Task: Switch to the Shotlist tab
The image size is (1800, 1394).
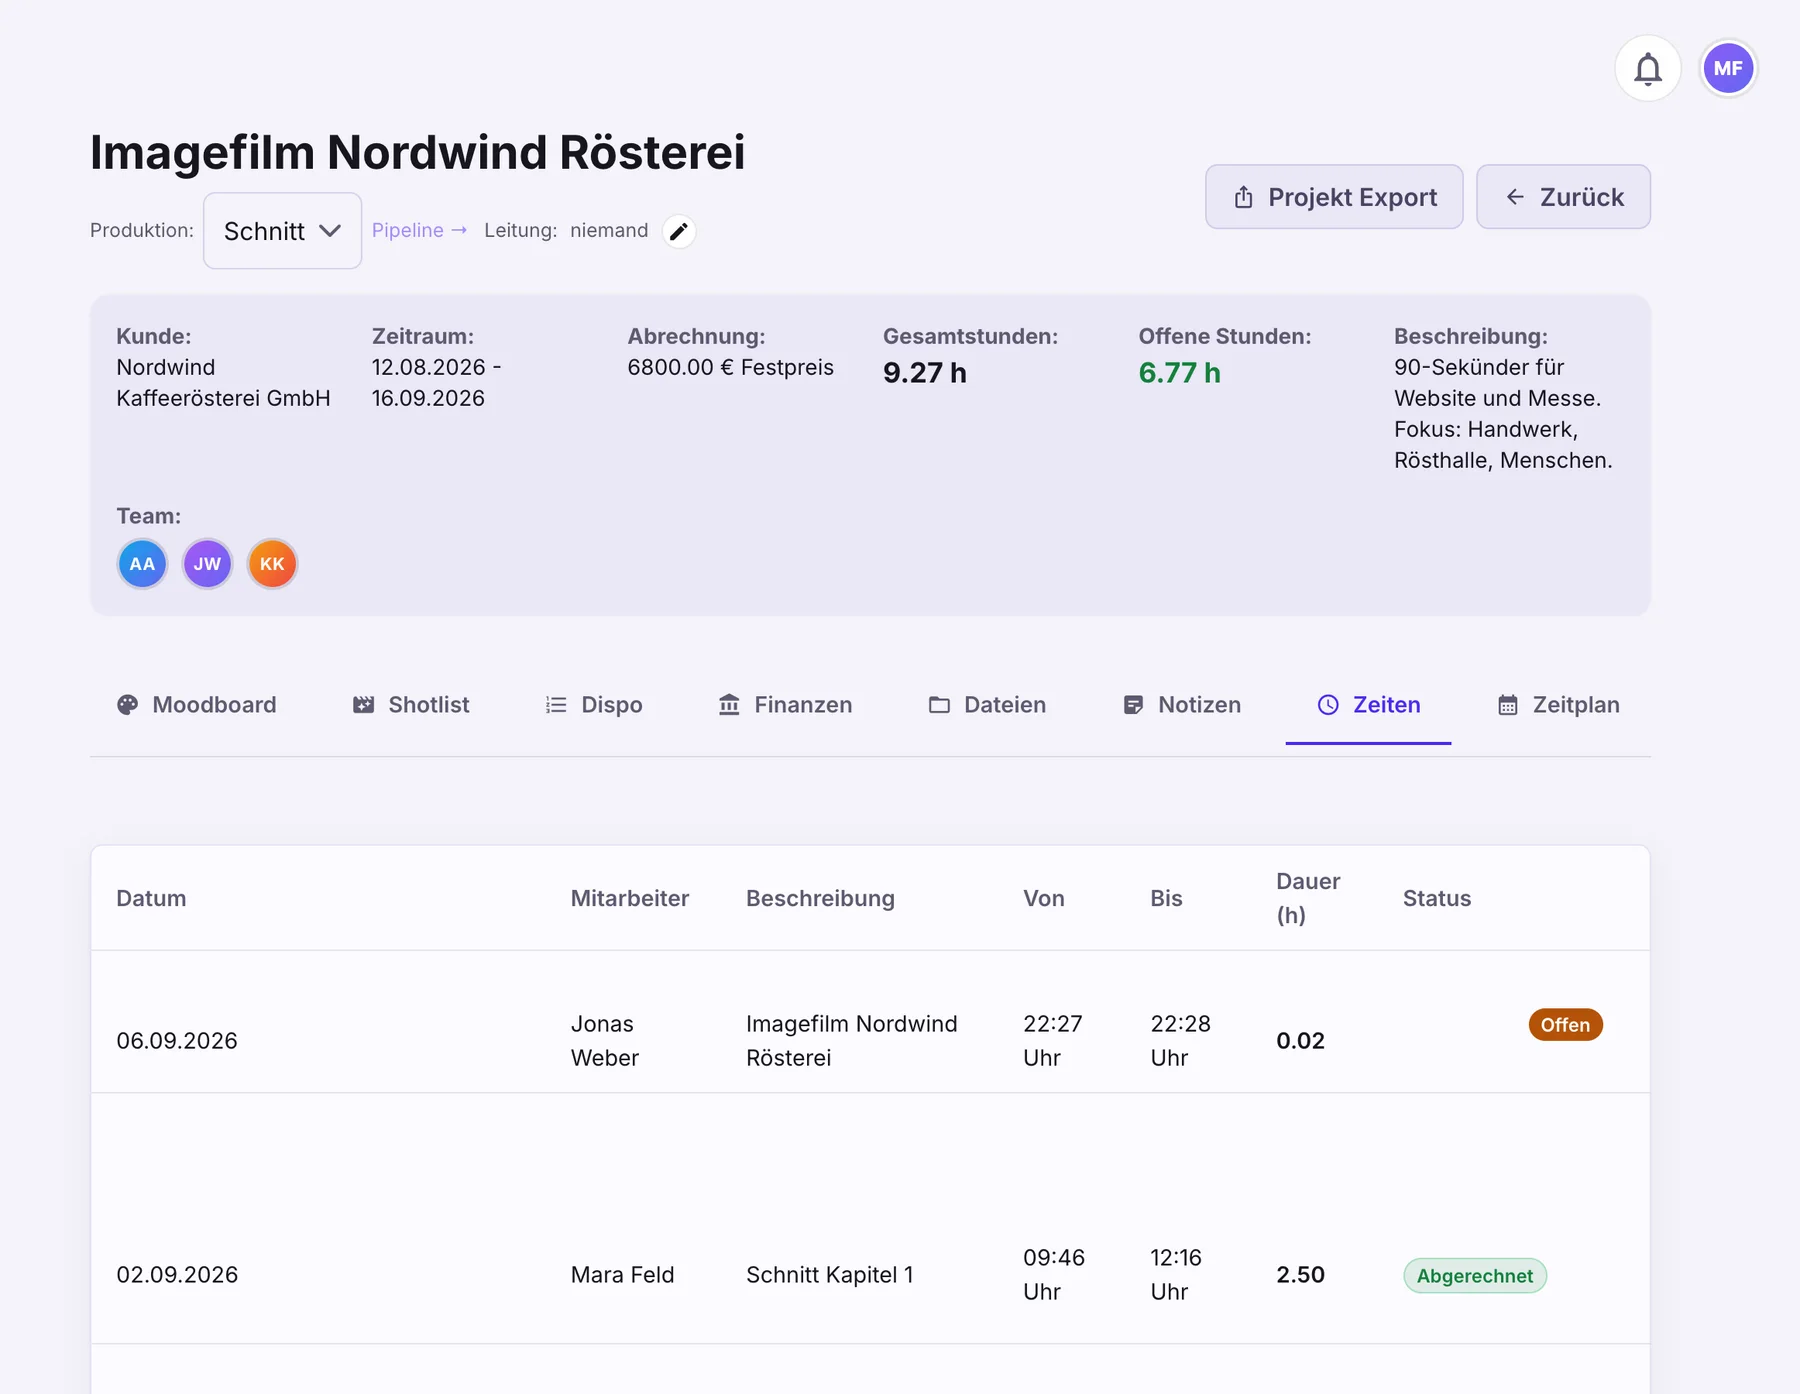Action: (411, 705)
